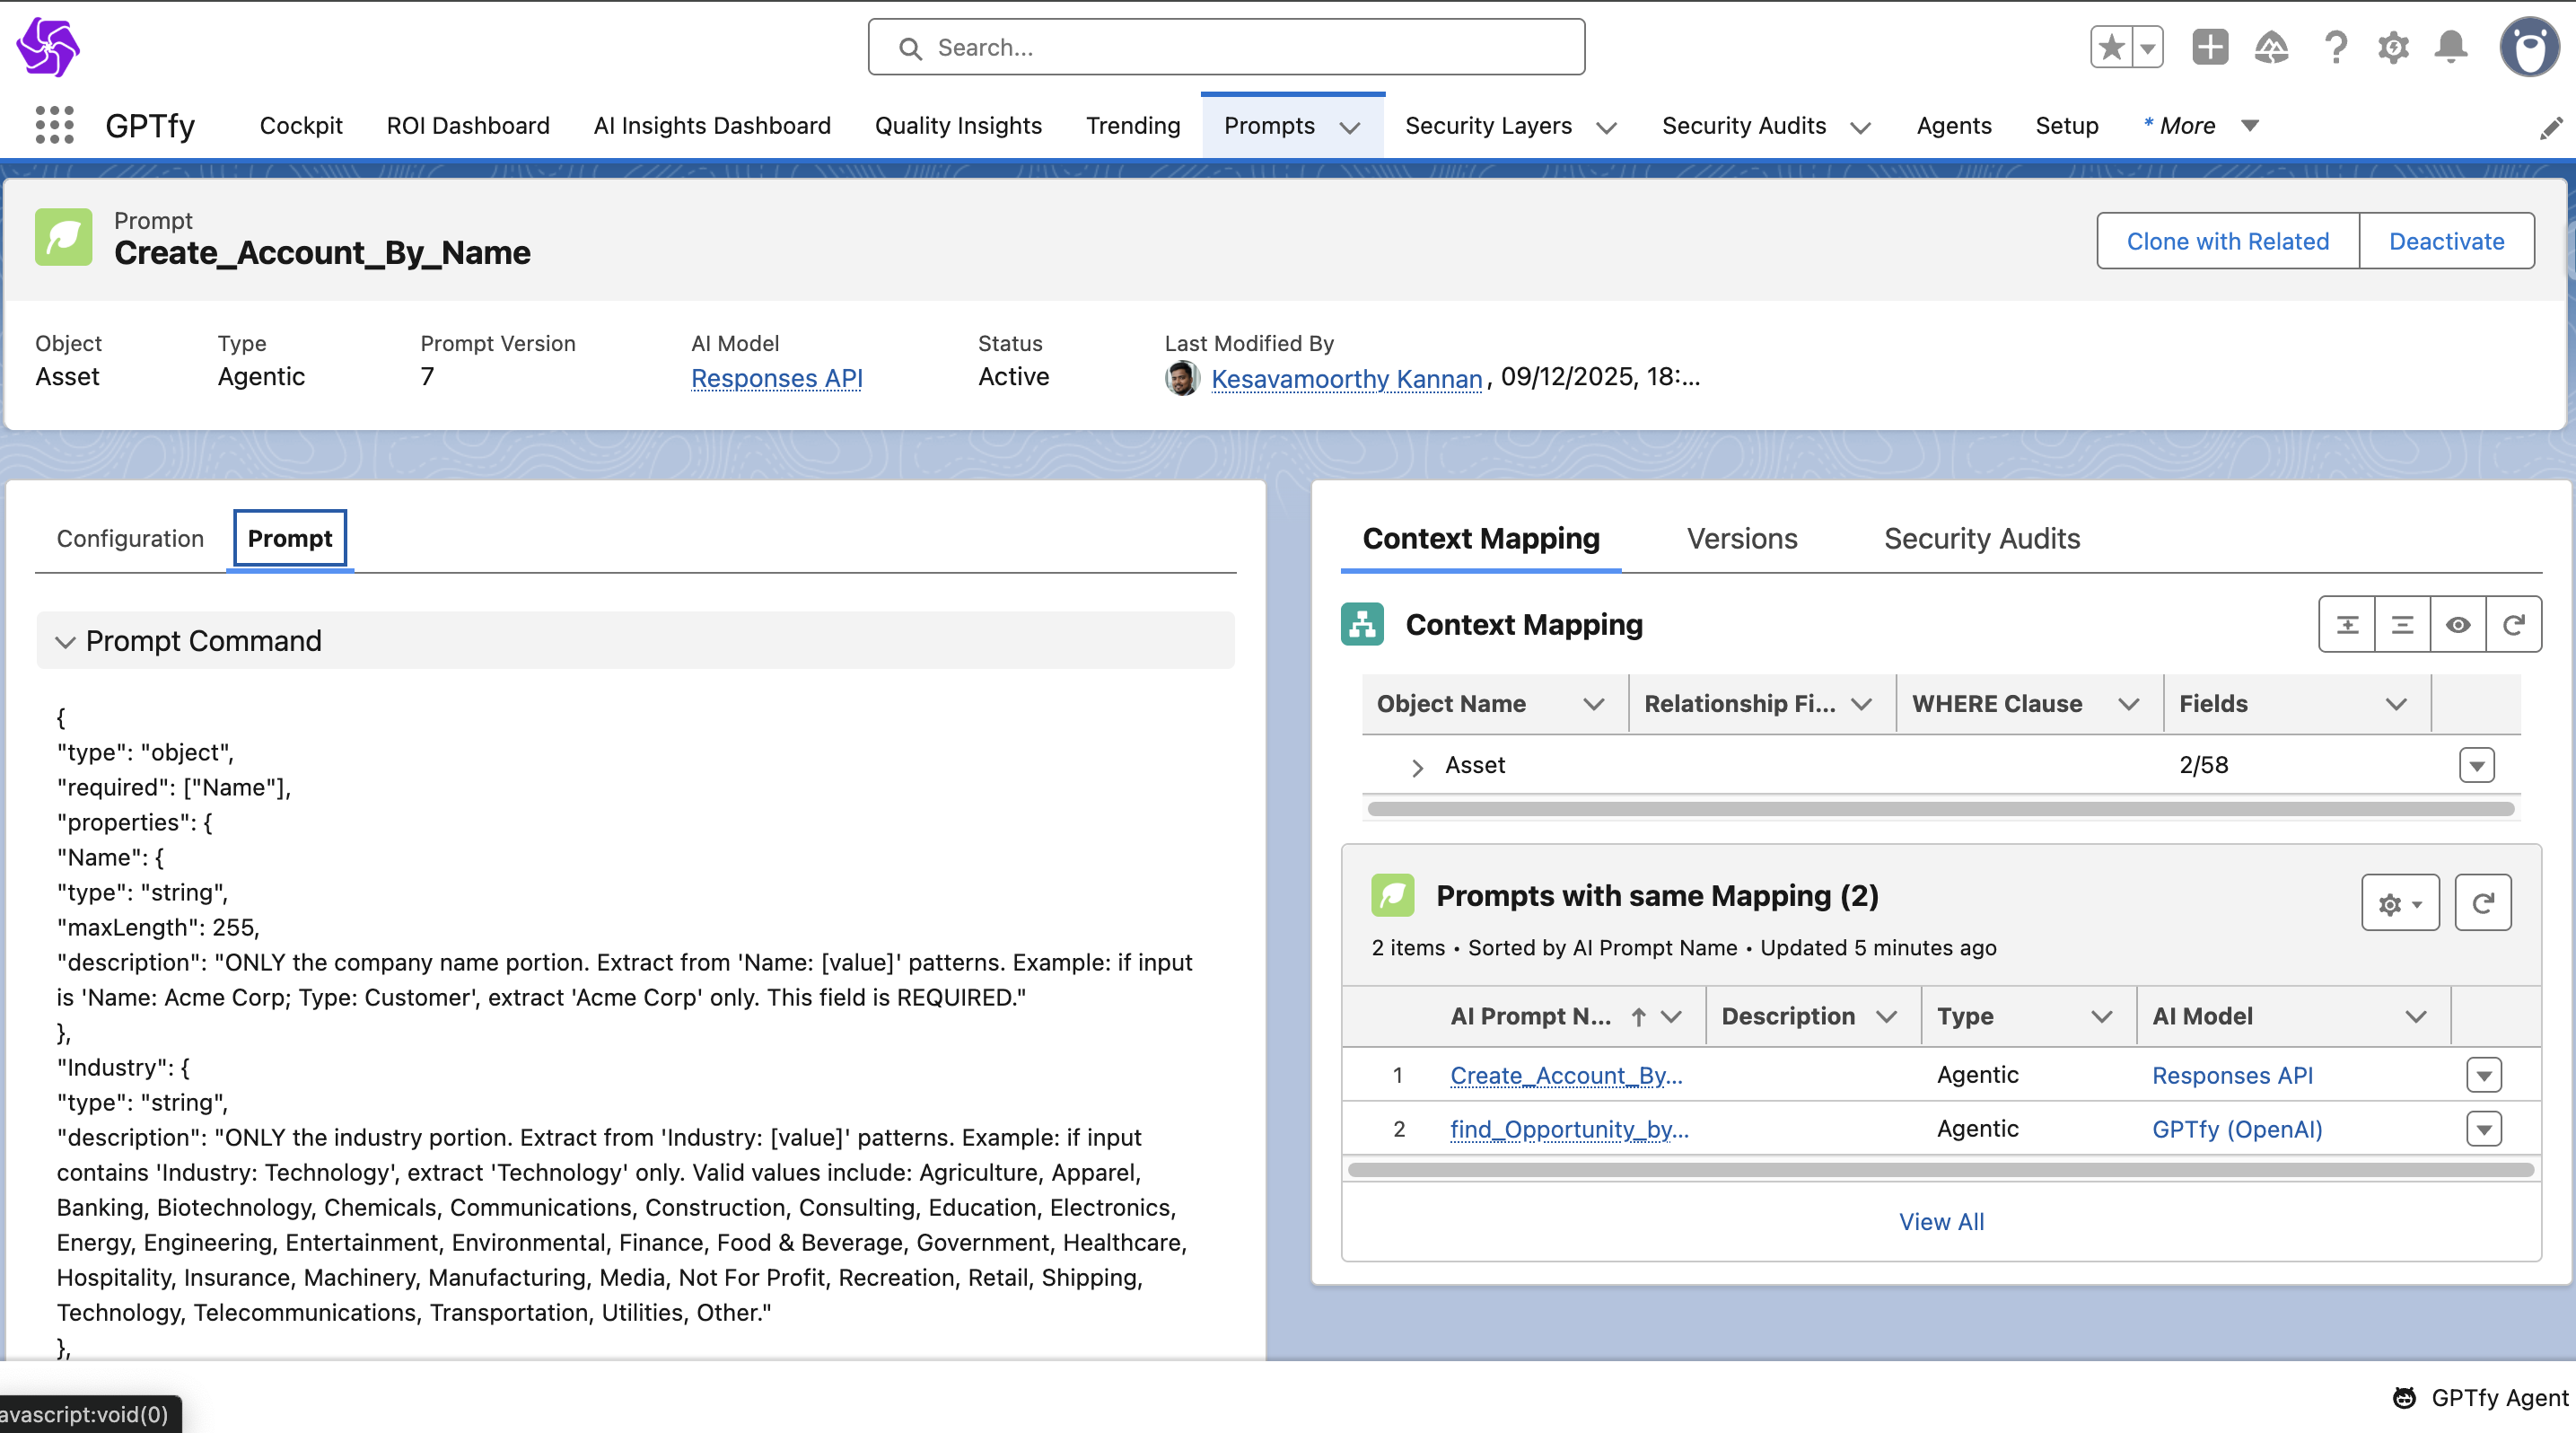Click the notifications bell icon

click(x=2450, y=47)
